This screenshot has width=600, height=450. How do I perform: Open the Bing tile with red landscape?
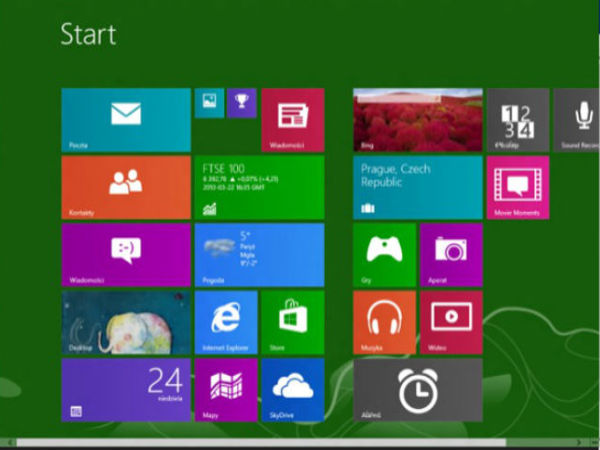click(418, 120)
